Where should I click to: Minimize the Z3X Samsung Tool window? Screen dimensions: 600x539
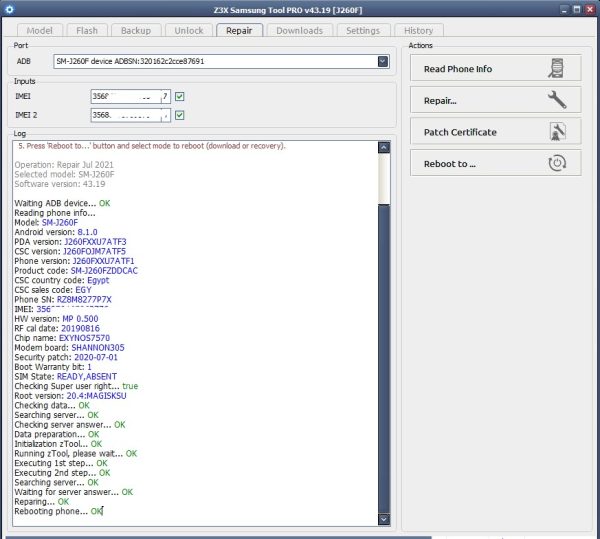click(x=564, y=10)
